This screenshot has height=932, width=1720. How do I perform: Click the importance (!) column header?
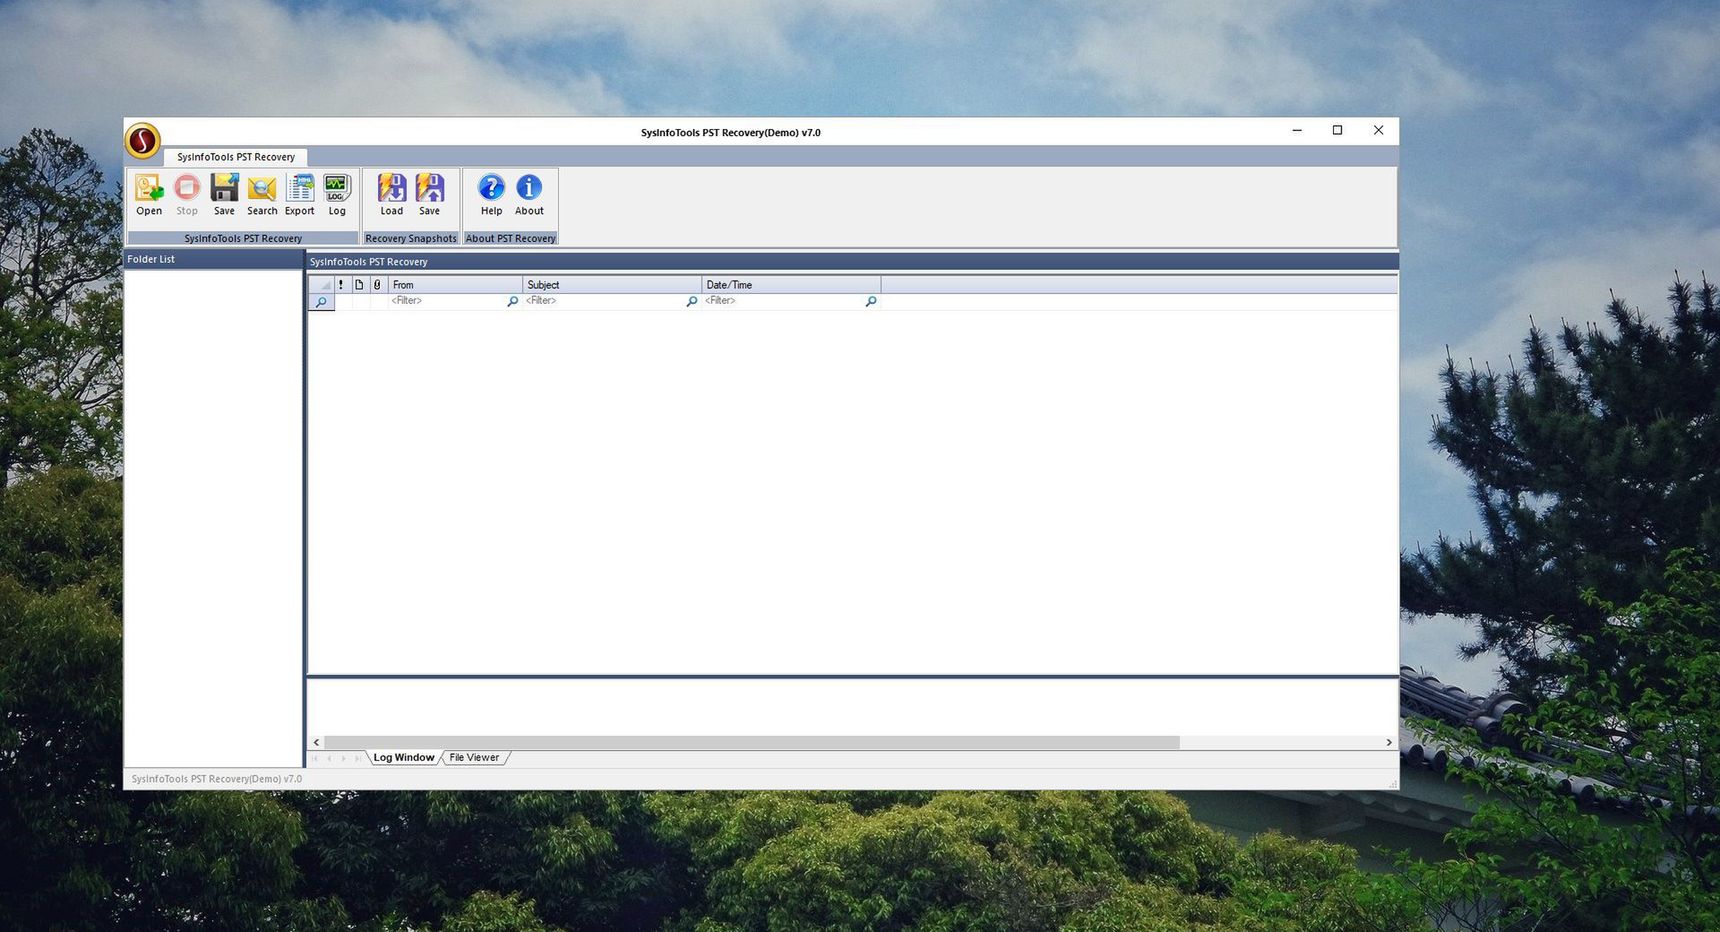(341, 285)
